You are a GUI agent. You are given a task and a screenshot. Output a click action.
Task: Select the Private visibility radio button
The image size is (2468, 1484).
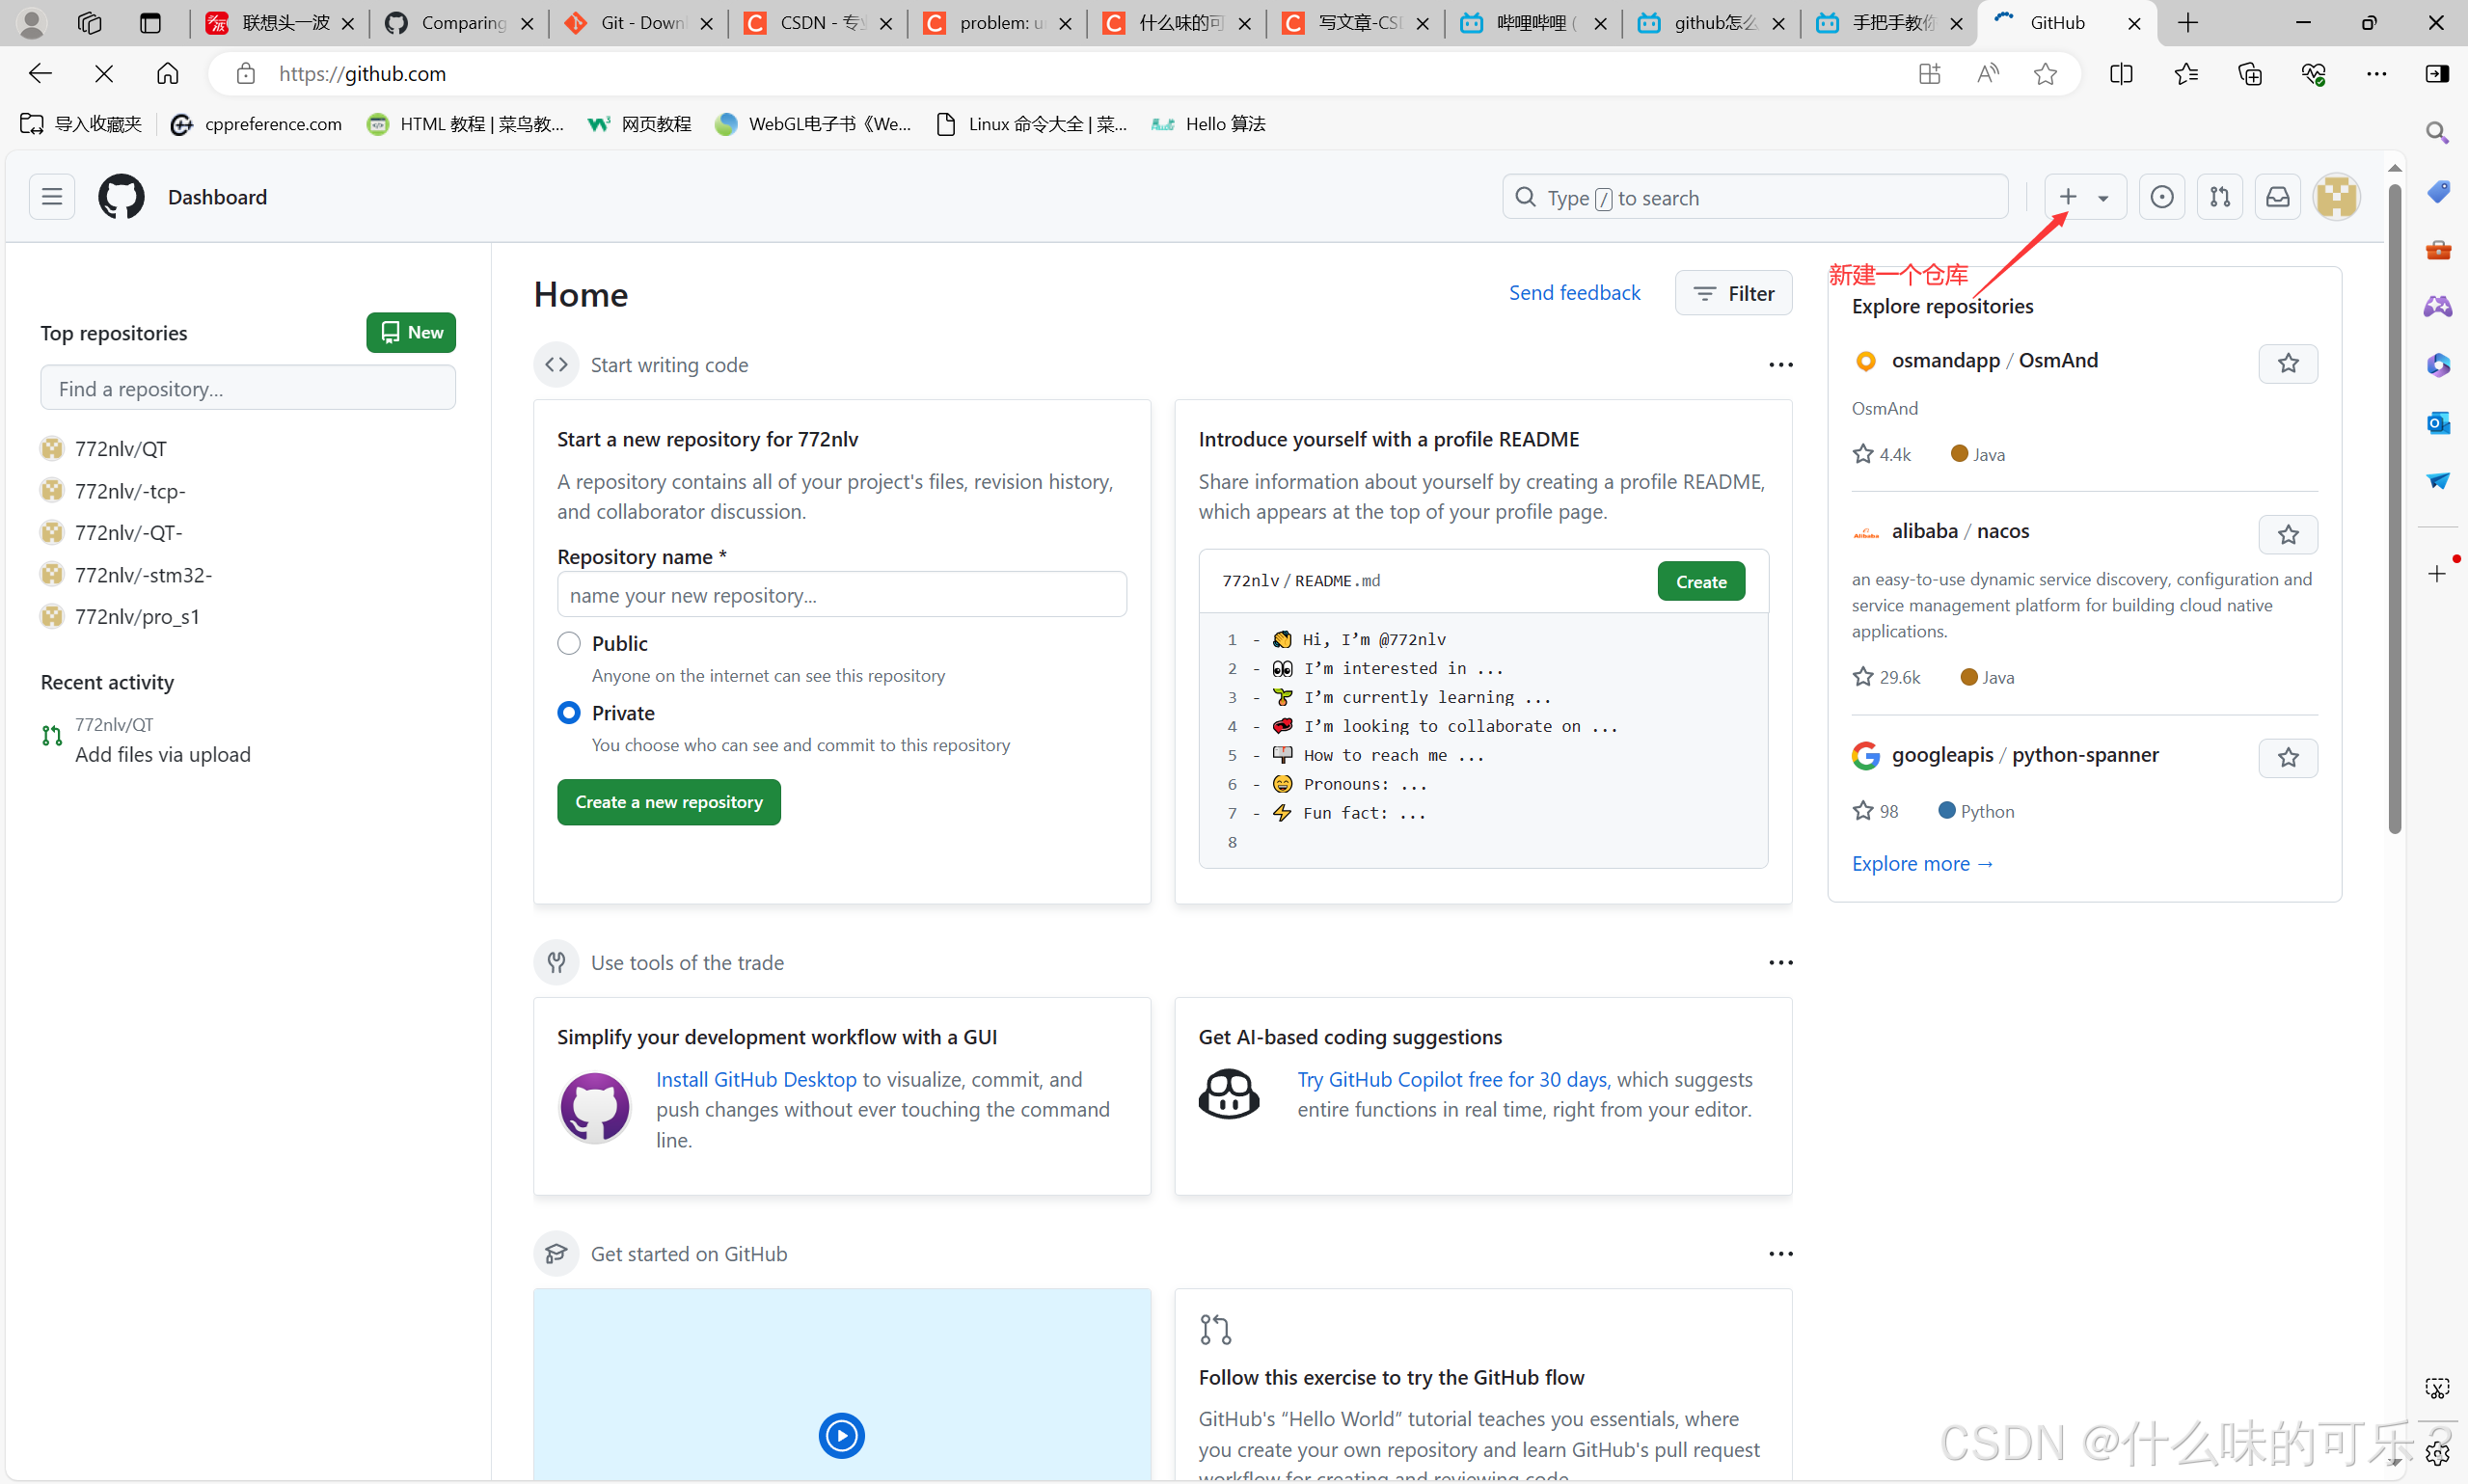click(569, 713)
